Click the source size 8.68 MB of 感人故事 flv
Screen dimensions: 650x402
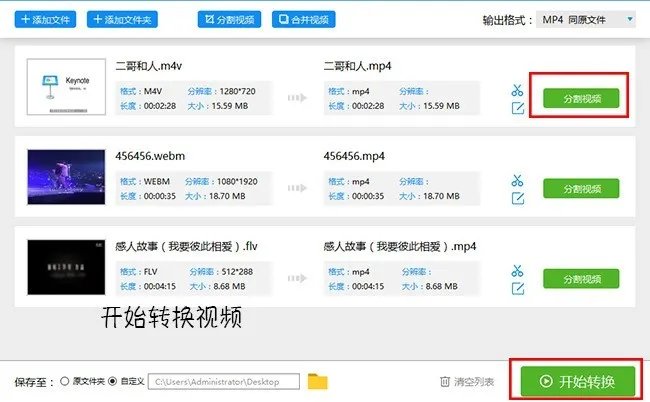pyautogui.click(x=229, y=286)
